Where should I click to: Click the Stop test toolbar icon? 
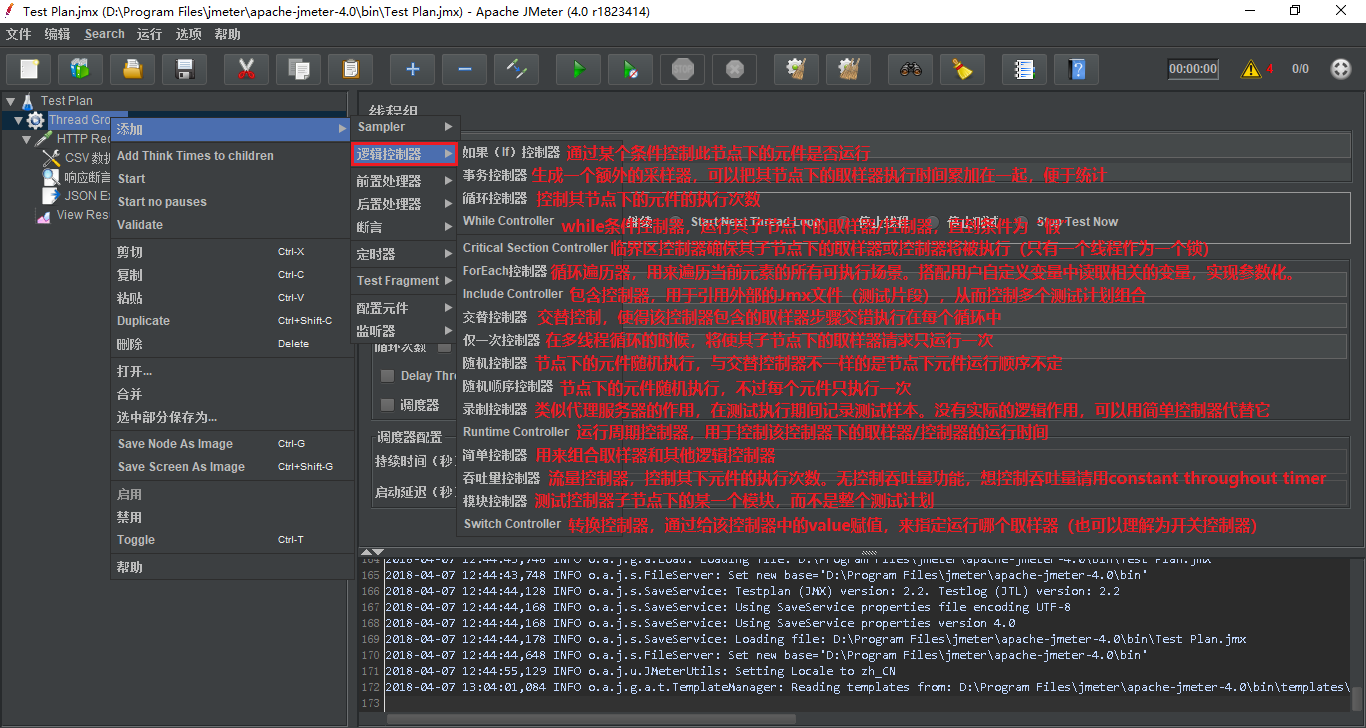click(682, 69)
